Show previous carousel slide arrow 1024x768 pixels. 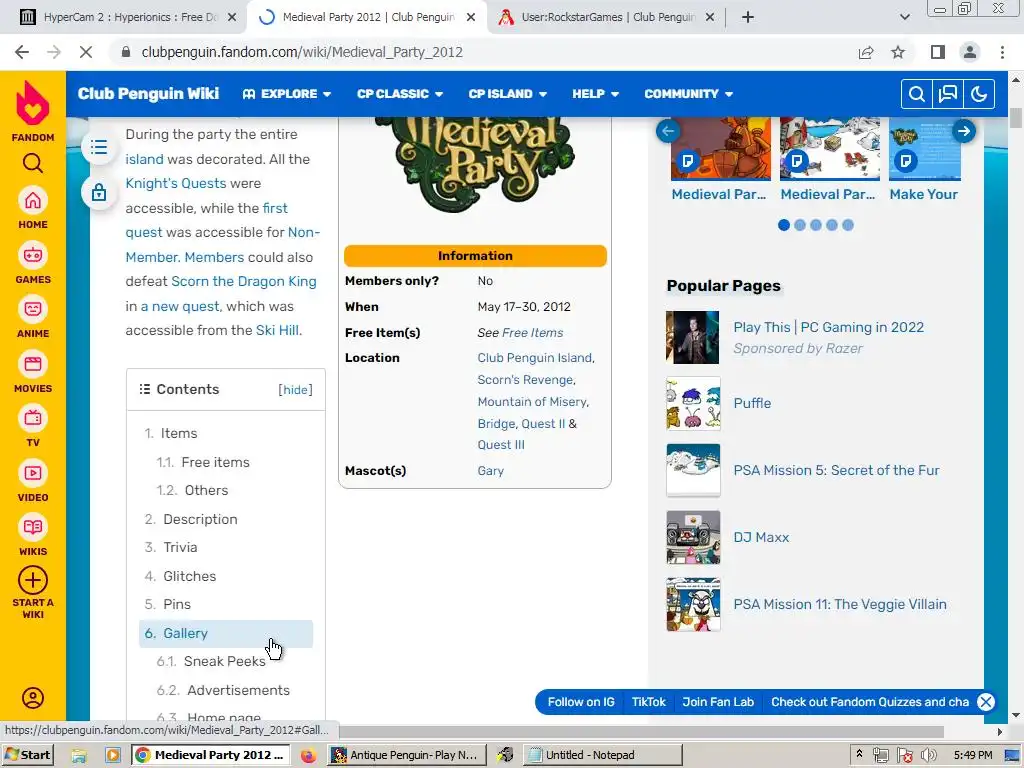(x=668, y=131)
